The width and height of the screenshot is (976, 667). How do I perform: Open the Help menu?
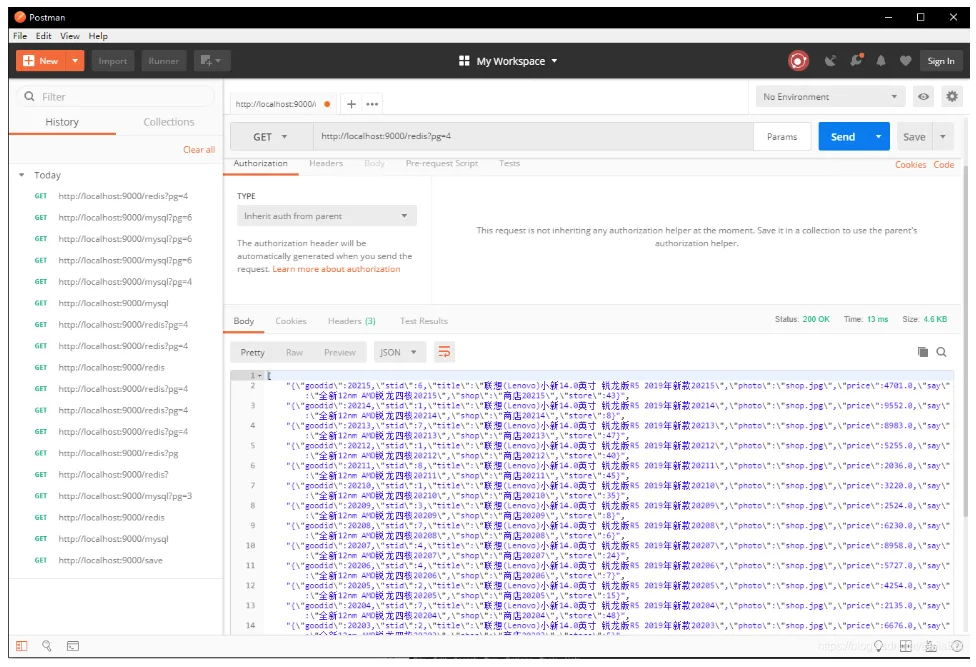click(98, 36)
